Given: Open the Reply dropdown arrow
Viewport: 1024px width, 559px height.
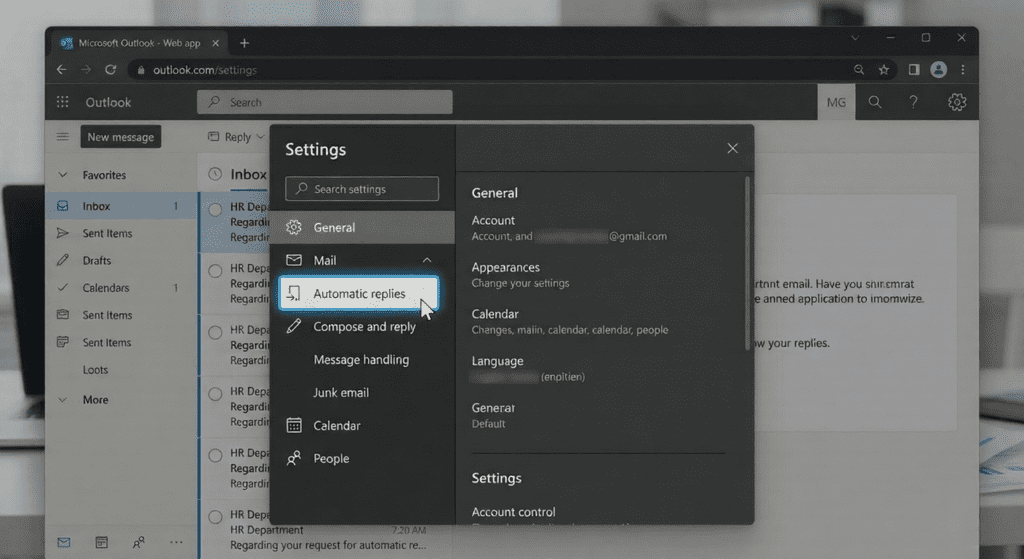Looking at the screenshot, I should point(260,136).
